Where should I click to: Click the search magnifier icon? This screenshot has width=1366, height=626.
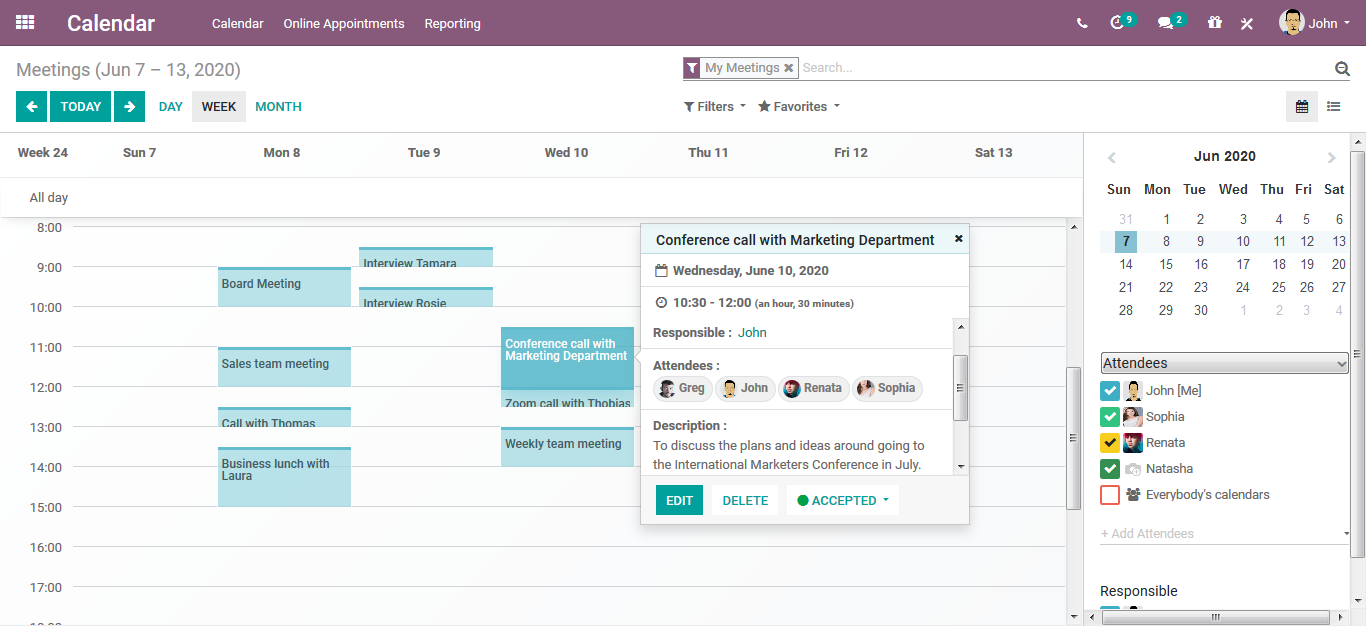coord(1342,68)
